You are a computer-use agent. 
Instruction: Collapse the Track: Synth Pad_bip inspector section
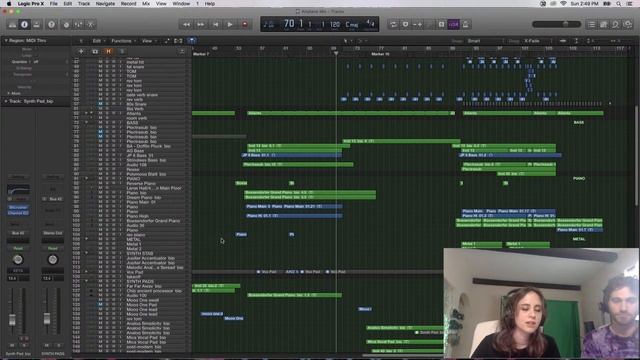coord(6,101)
